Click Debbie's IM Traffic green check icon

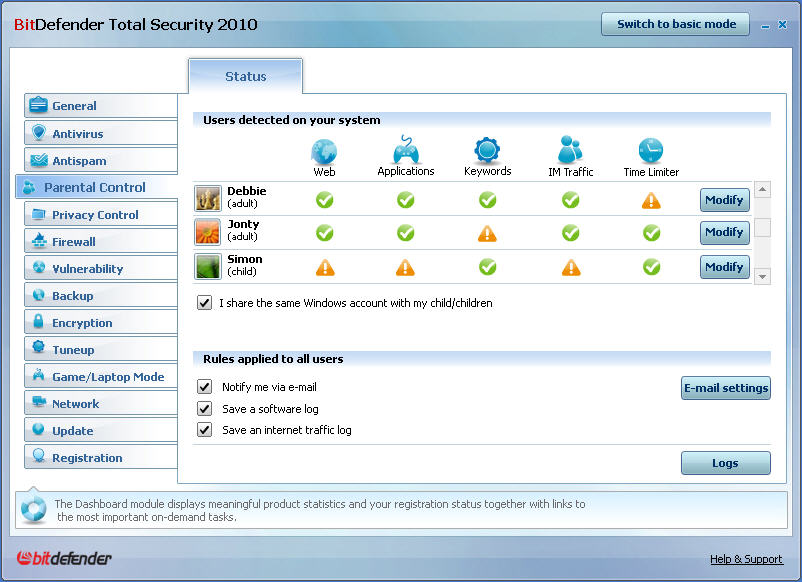[x=570, y=199]
